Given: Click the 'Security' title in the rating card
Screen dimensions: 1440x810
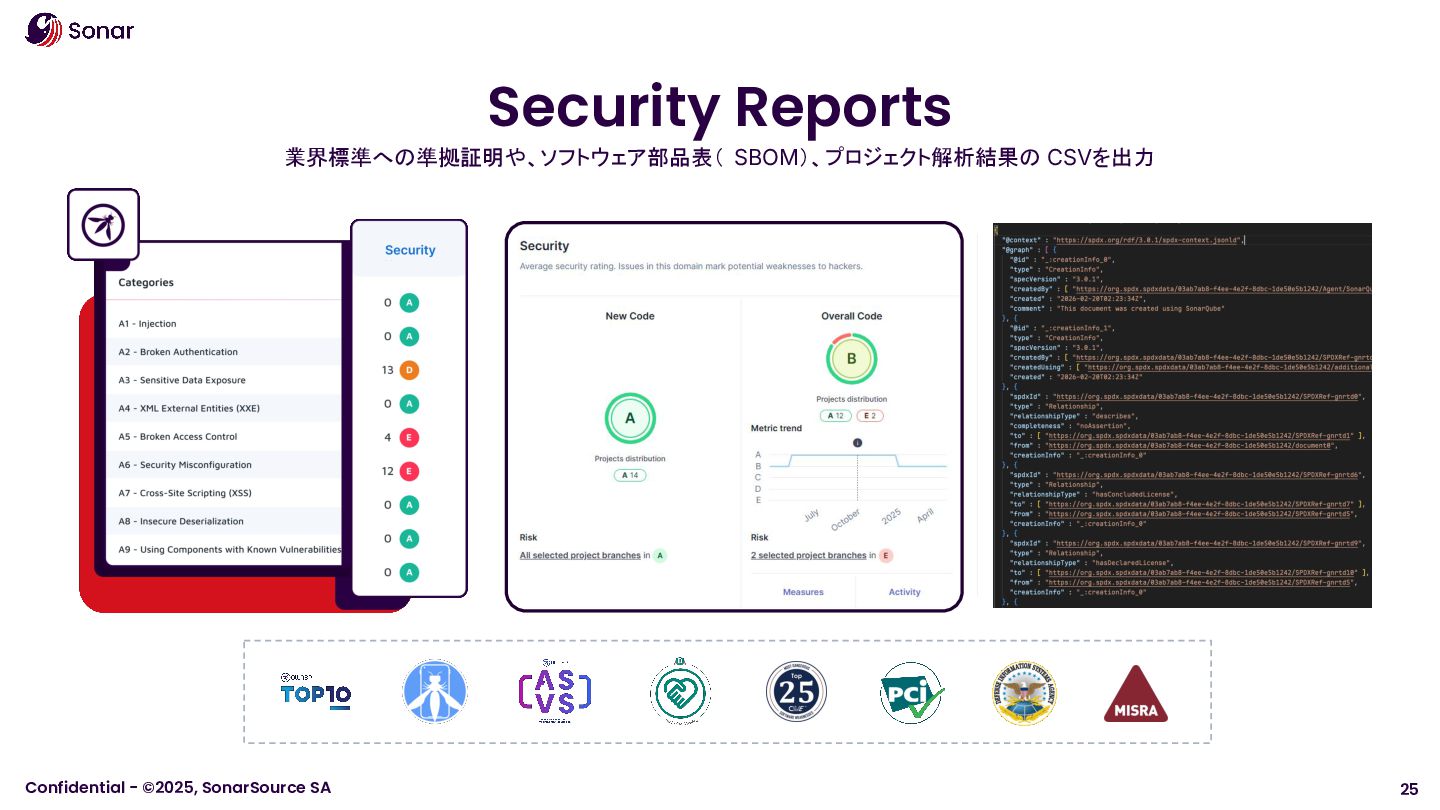Looking at the screenshot, I should click(x=544, y=246).
